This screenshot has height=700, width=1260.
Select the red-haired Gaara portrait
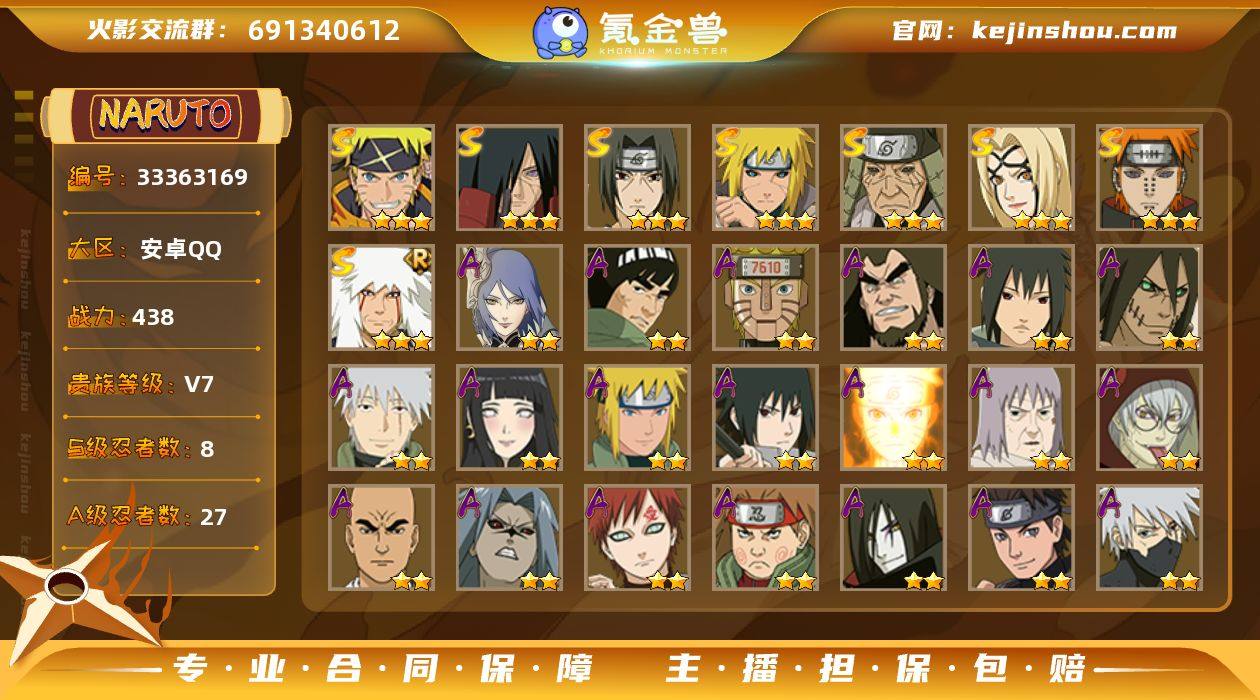point(637,538)
